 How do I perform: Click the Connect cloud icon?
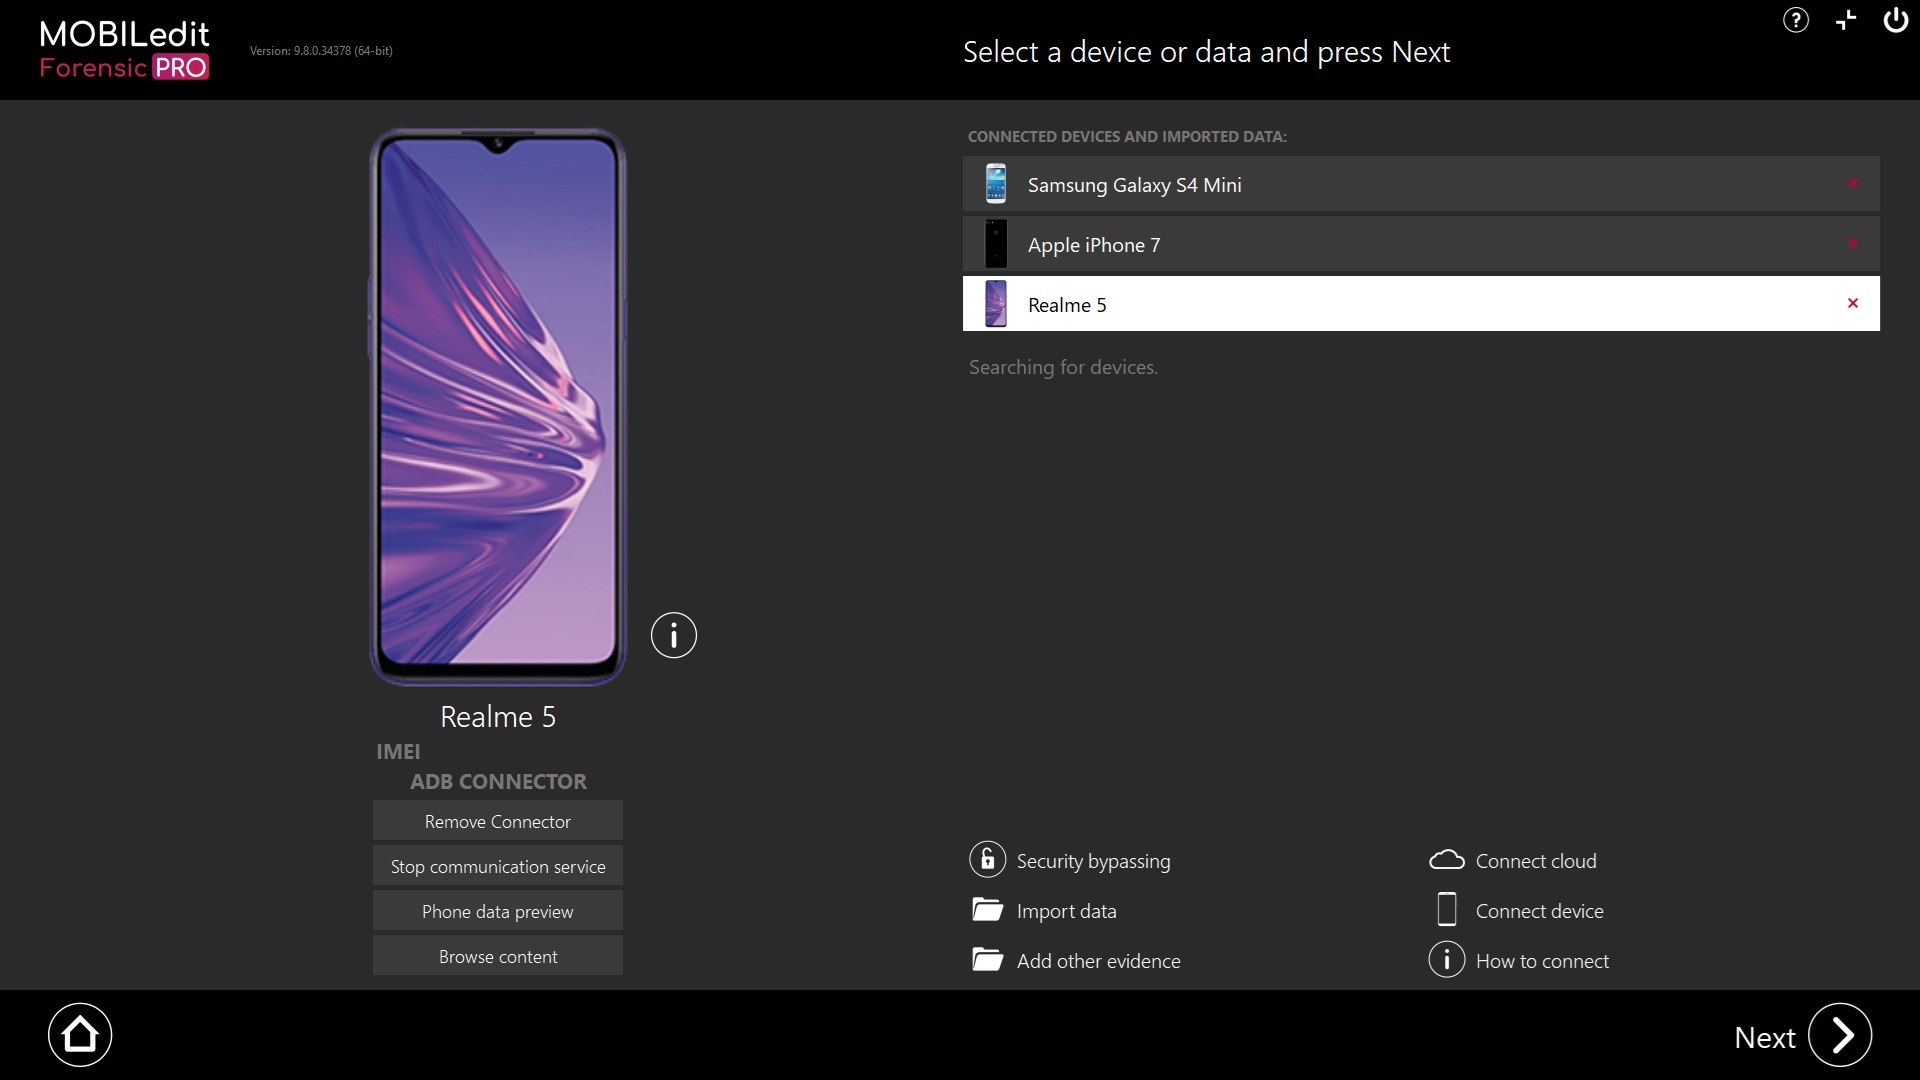1447,860
